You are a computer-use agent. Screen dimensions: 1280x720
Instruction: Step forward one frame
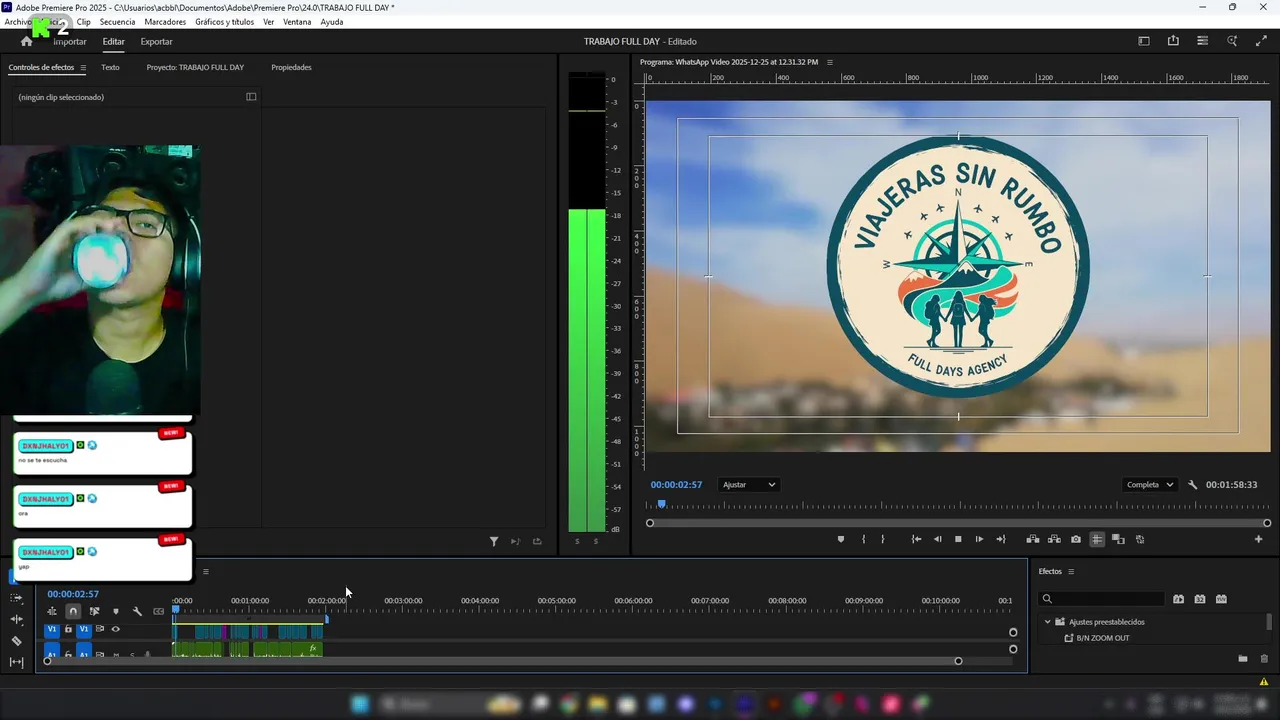tap(979, 539)
